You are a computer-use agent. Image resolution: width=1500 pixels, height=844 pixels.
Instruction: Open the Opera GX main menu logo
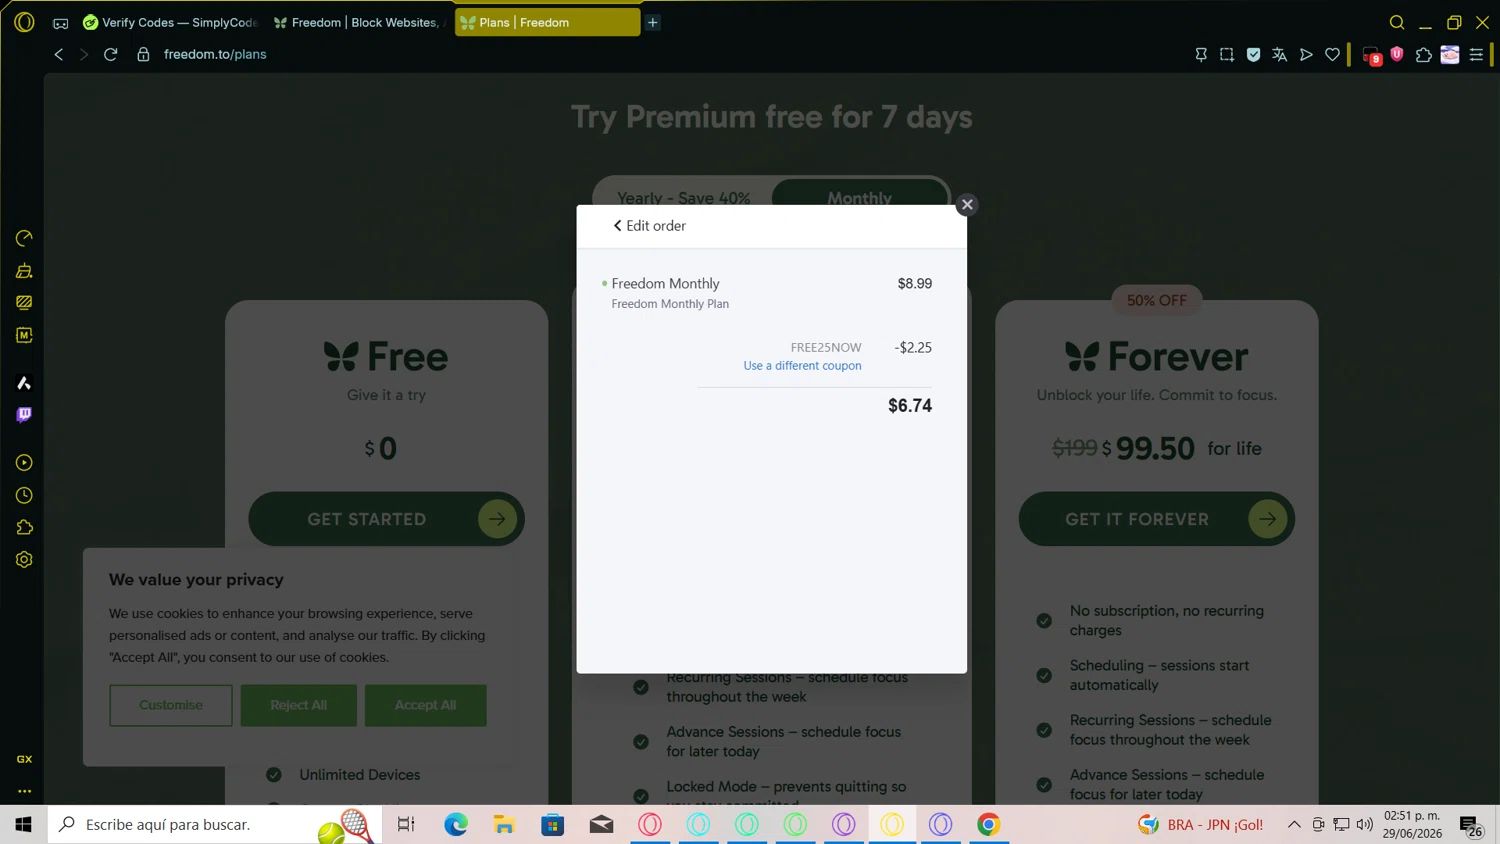point(24,22)
